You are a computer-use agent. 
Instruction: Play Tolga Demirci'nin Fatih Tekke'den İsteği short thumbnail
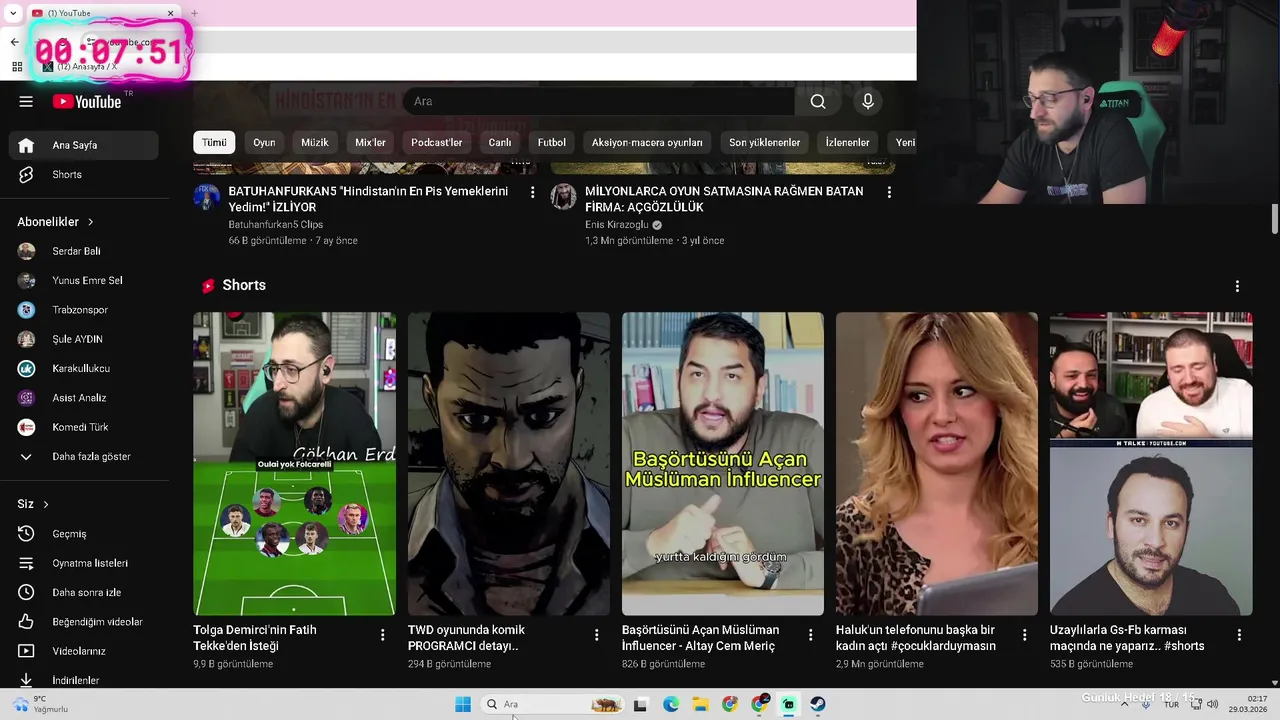pyautogui.click(x=294, y=464)
